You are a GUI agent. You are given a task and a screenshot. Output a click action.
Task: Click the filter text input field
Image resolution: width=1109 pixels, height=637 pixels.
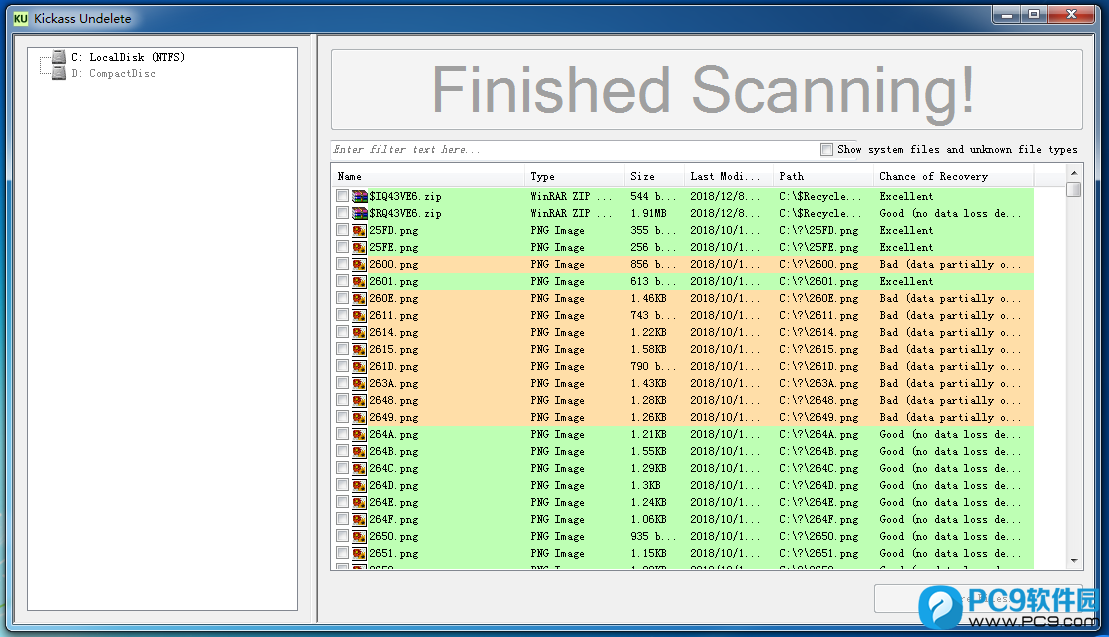pyautogui.click(x=574, y=150)
